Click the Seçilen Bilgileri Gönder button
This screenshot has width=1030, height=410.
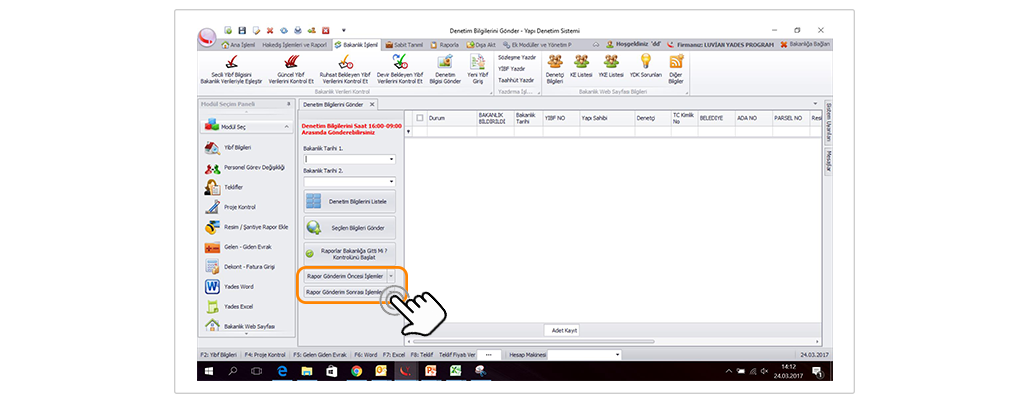point(349,227)
